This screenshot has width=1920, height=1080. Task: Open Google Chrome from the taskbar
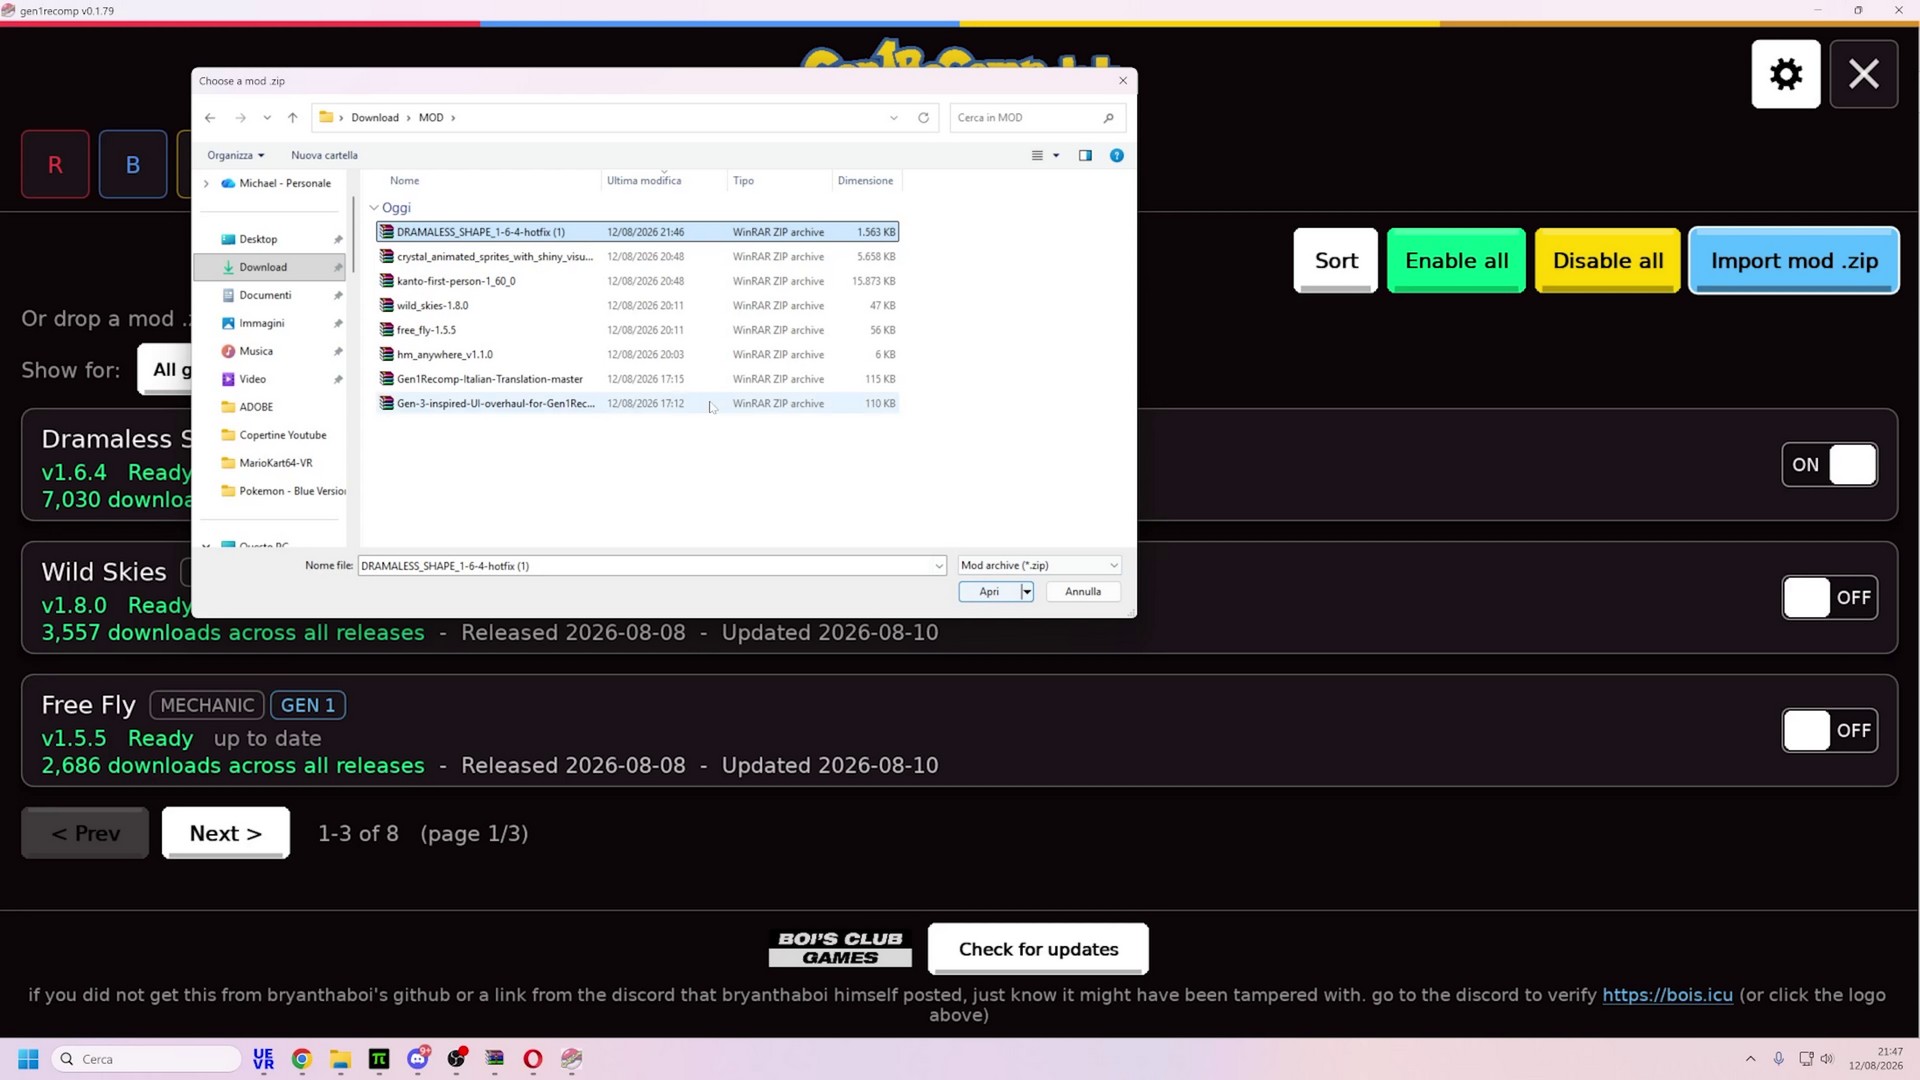302,1059
